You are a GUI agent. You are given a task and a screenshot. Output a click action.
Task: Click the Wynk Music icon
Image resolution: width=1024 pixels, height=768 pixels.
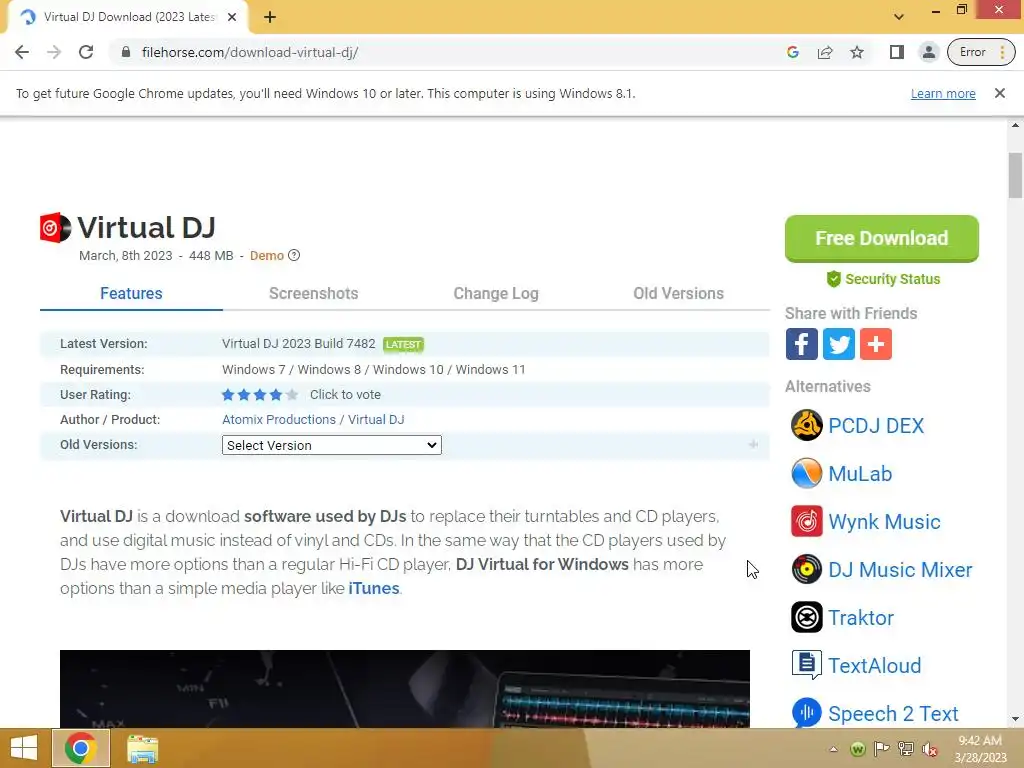point(807,521)
